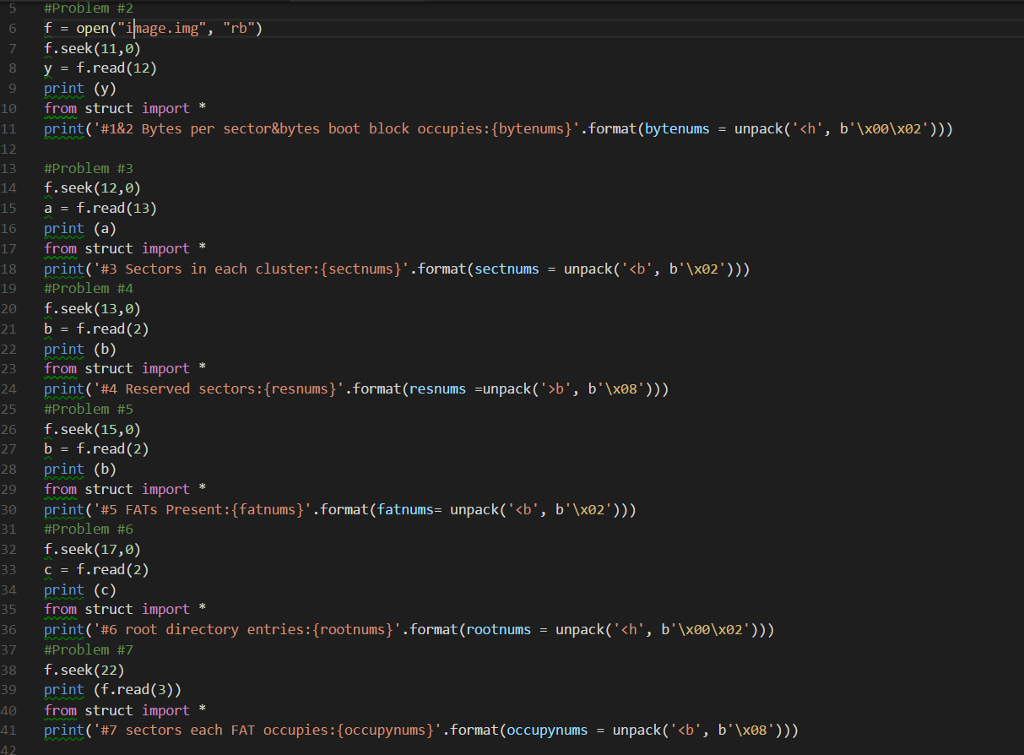Viewport: 1024px width, 755px height.
Task: Click line number 11 in the gutter
Action: (x=11, y=129)
